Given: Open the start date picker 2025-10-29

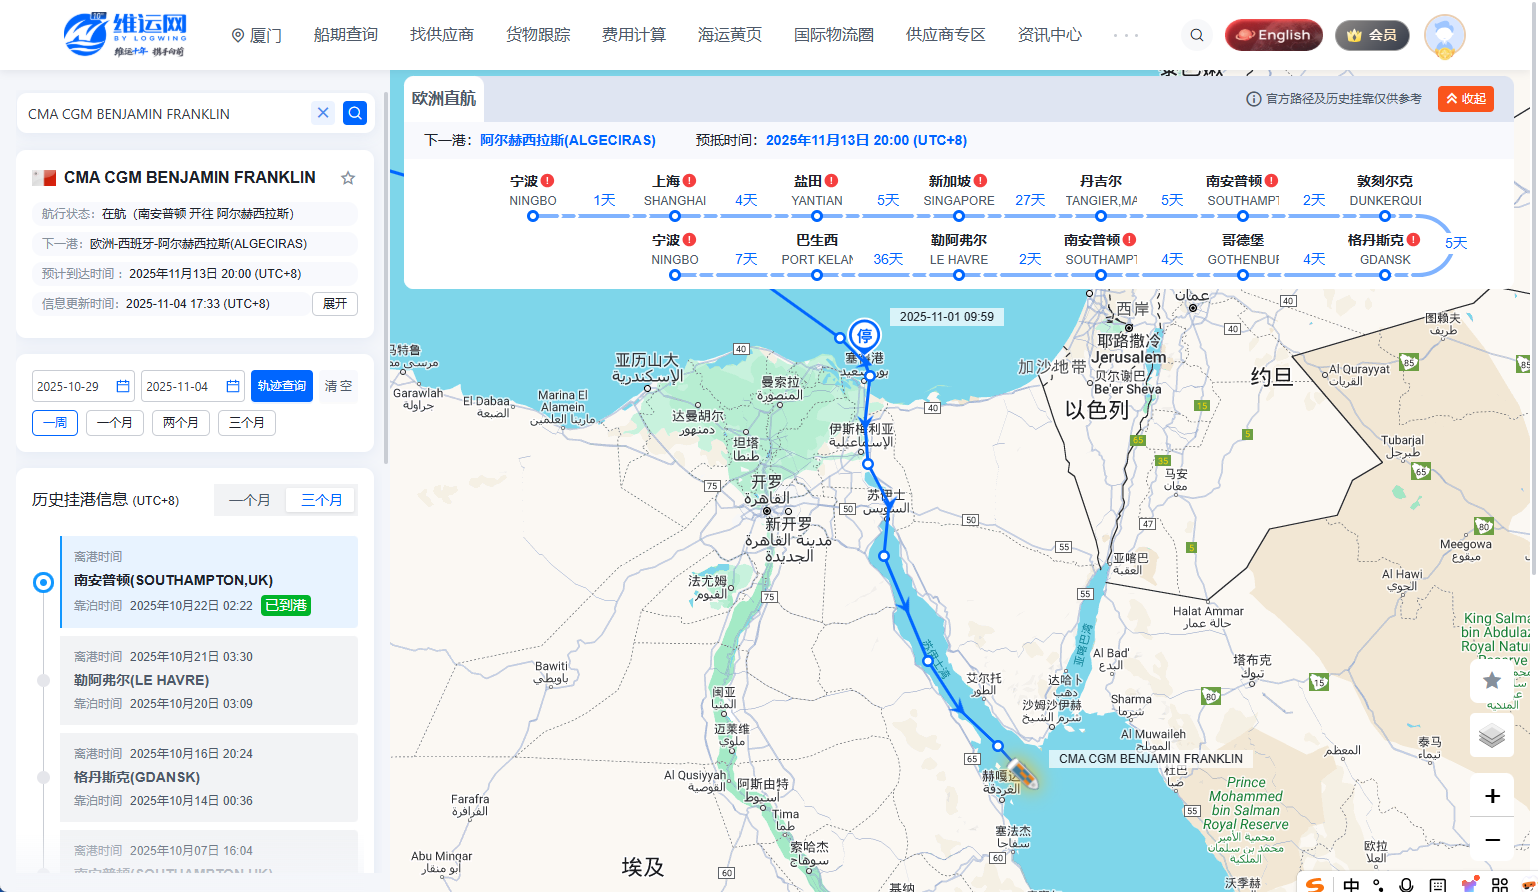Looking at the screenshot, I should pos(83,386).
